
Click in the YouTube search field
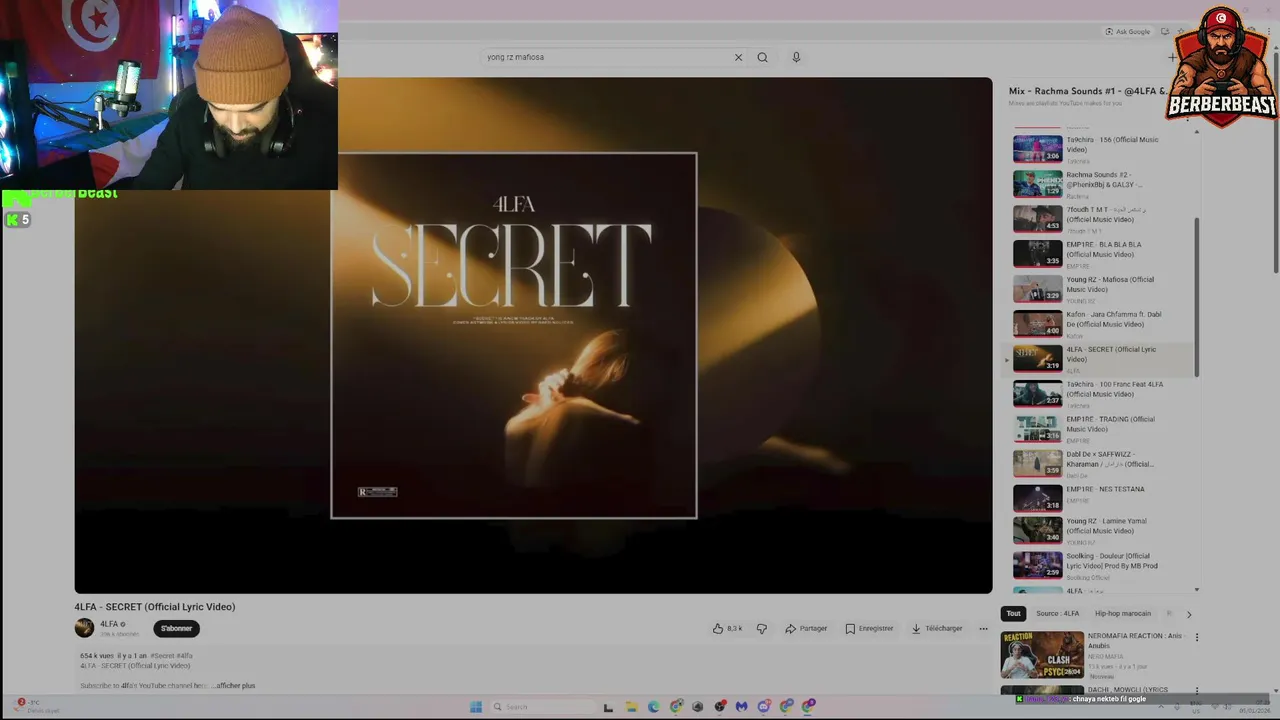pos(605,57)
